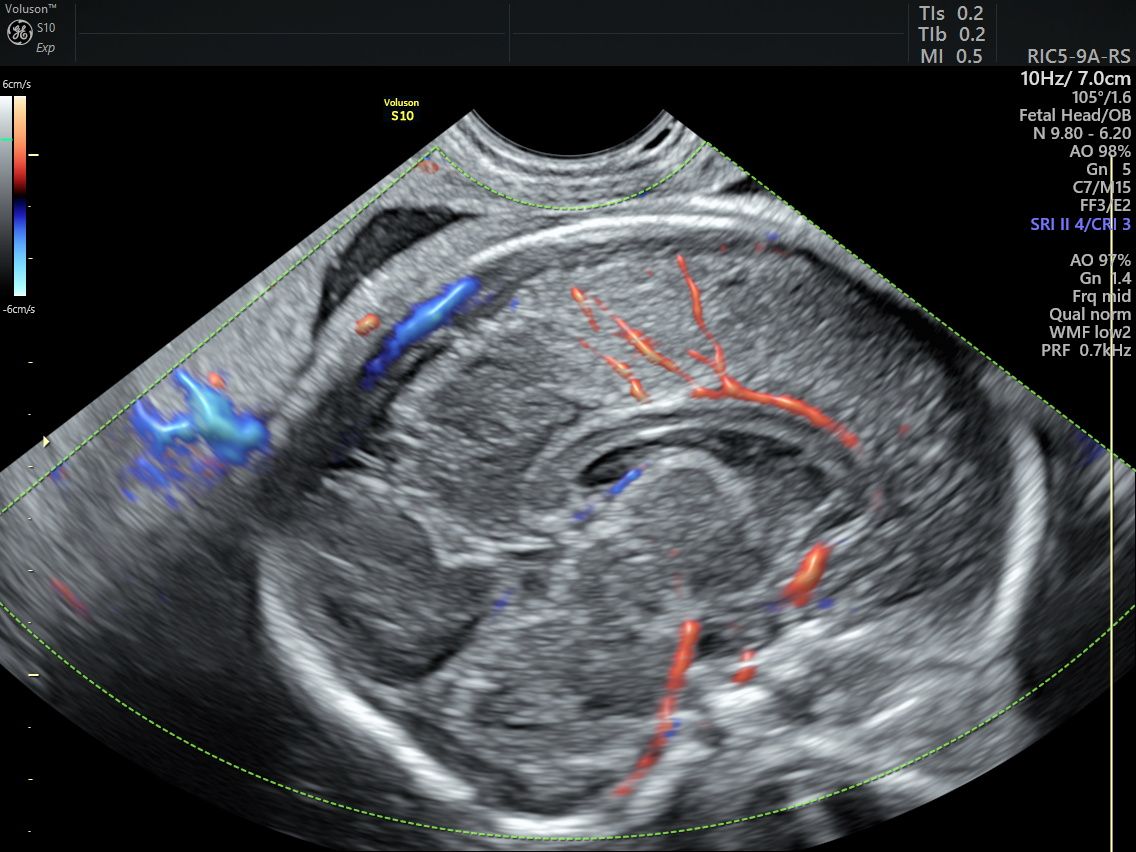Click the Fetal Head/OB preset label

[1074, 115]
